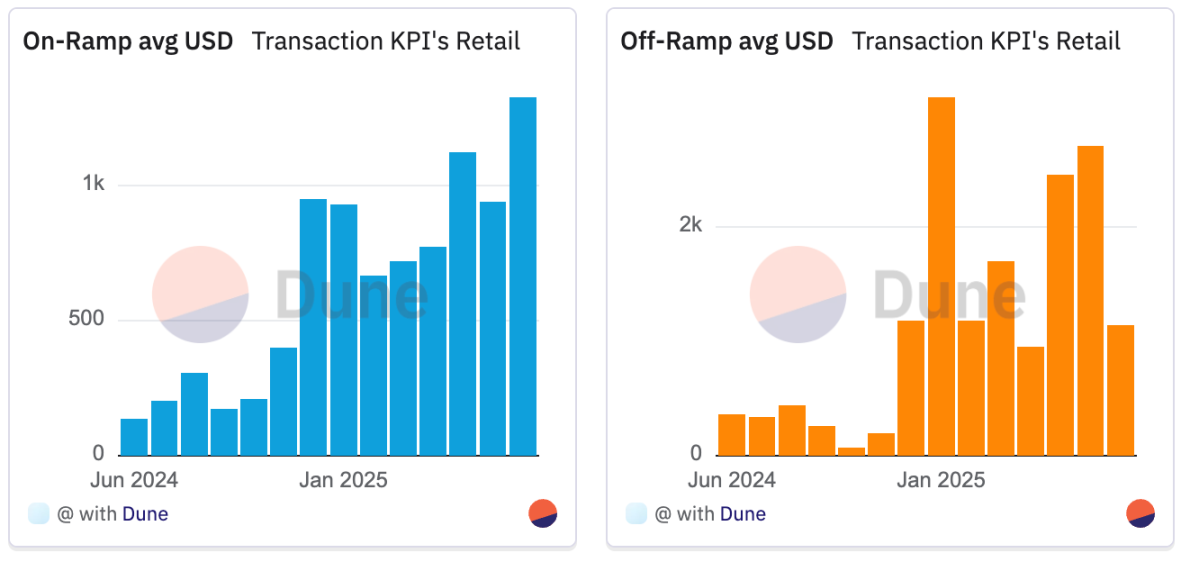Click the first blue bar at Jun 2024
The image size is (1181, 562).
134,437
